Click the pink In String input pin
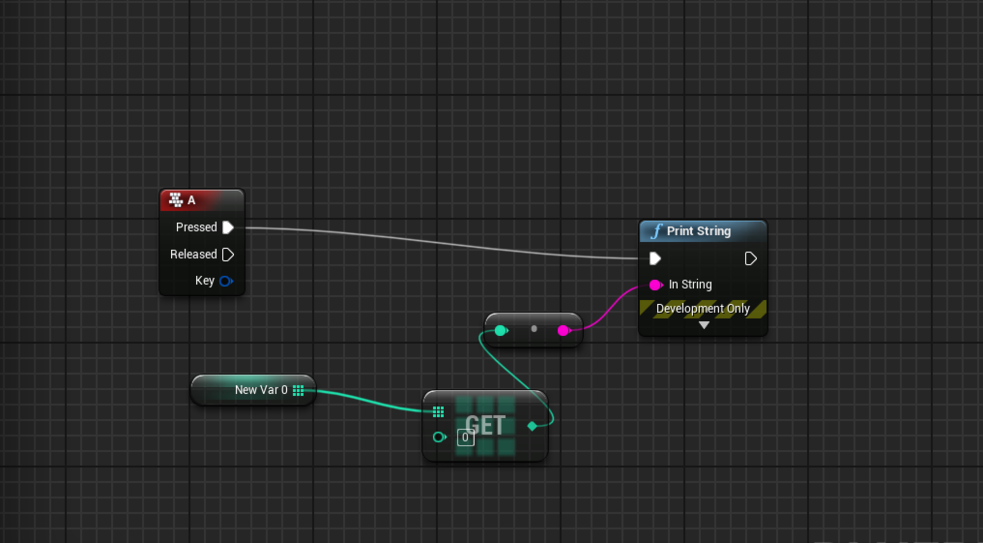The image size is (983, 543). pyautogui.click(x=656, y=285)
